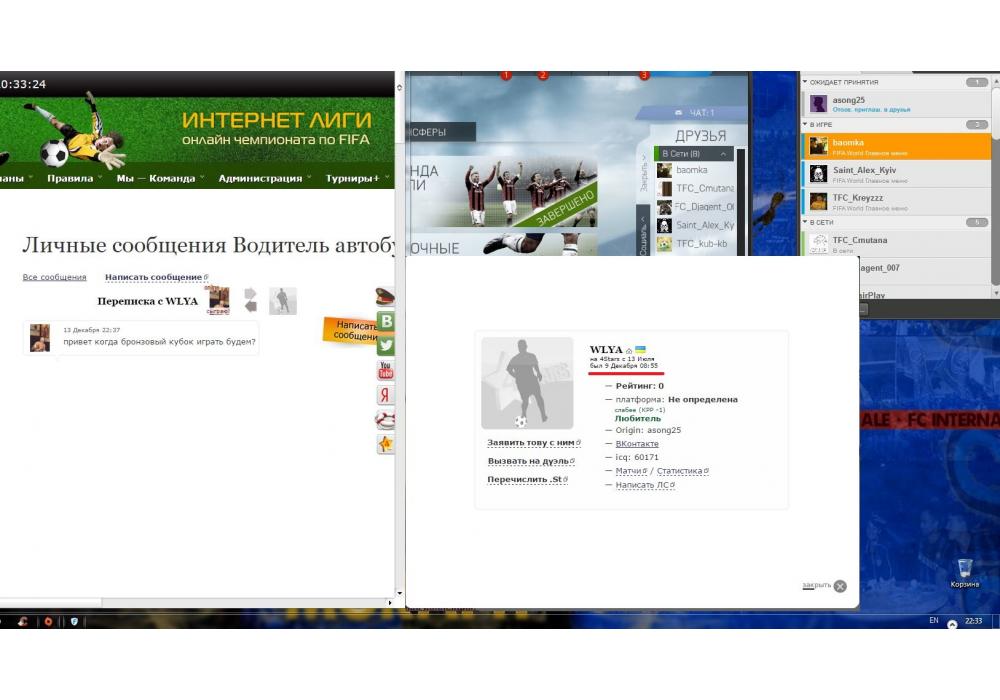1000x700 pixels.
Task: Click the 'Написать сообщение' link
Action: pos(154,277)
